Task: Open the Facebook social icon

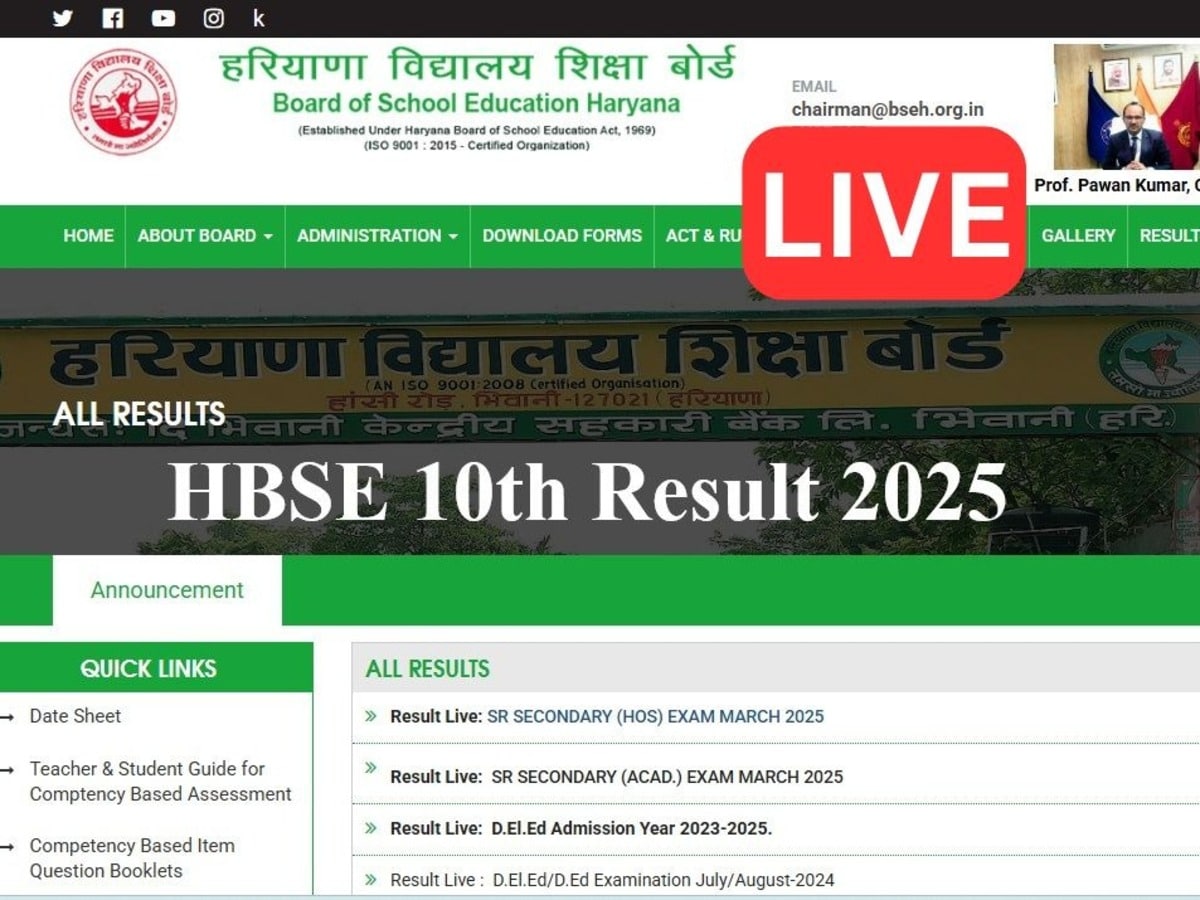Action: [x=113, y=18]
